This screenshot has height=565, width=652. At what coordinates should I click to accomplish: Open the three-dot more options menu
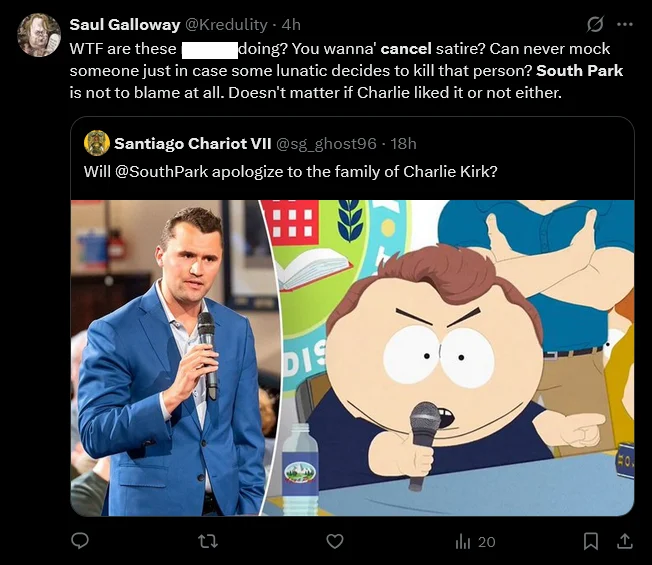click(626, 24)
